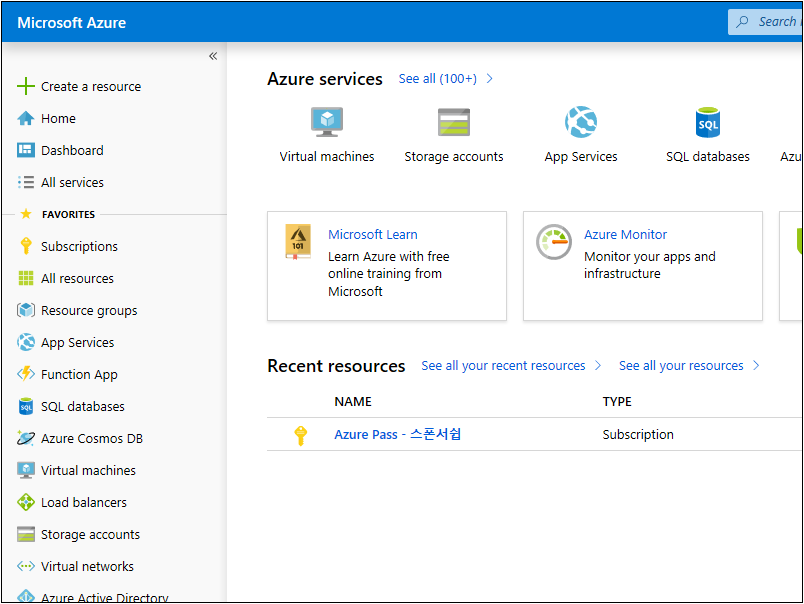This screenshot has width=804, height=604.
Task: Click the Microsoft Learn 101 book icon
Action: pos(298,241)
